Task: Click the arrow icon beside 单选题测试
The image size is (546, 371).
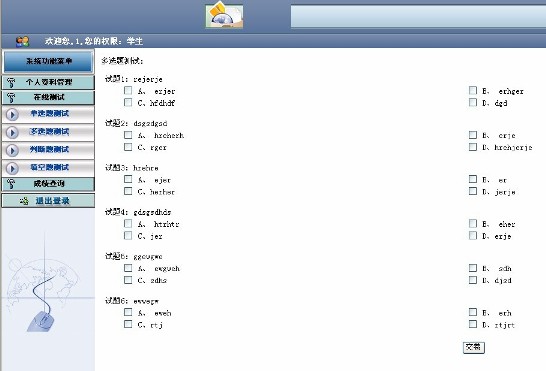Action: tap(12, 114)
